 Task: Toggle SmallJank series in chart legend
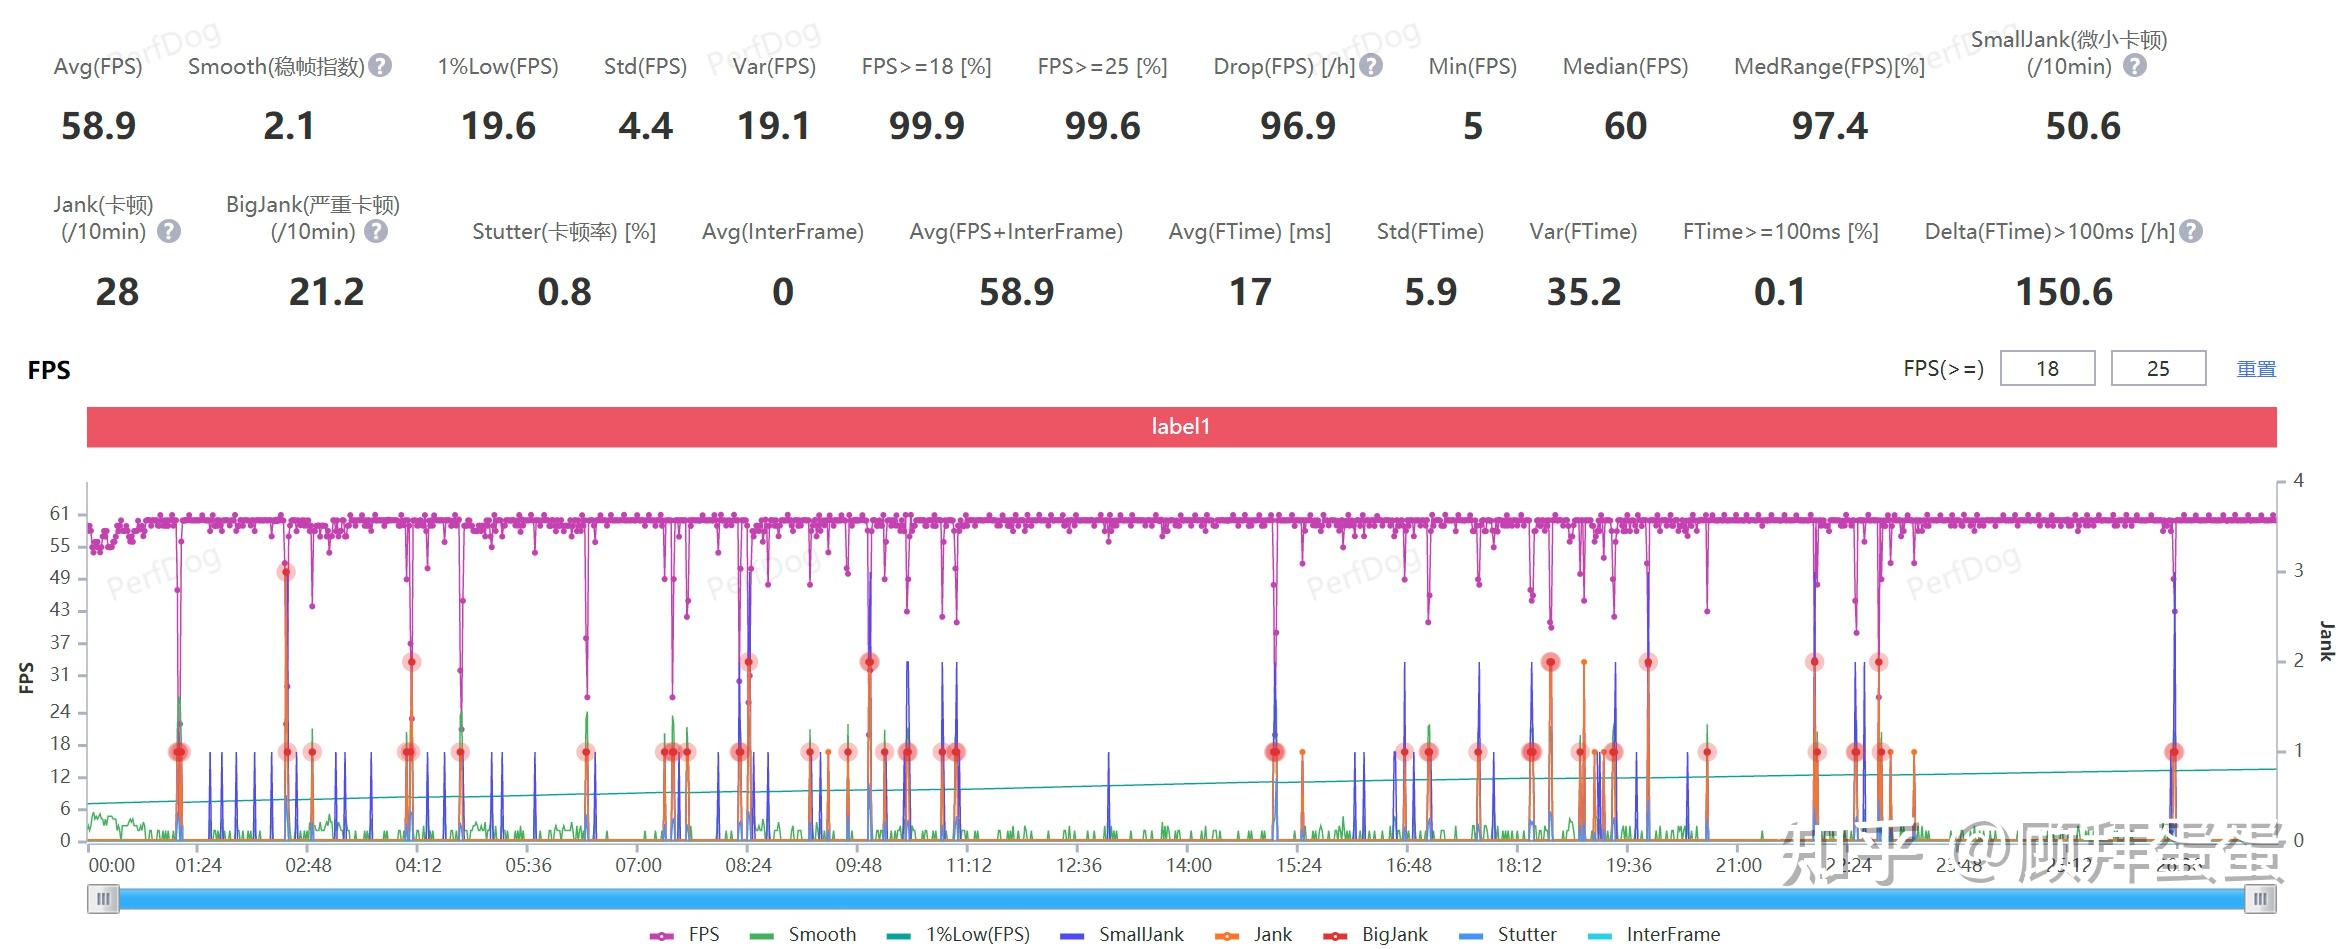point(1122,934)
